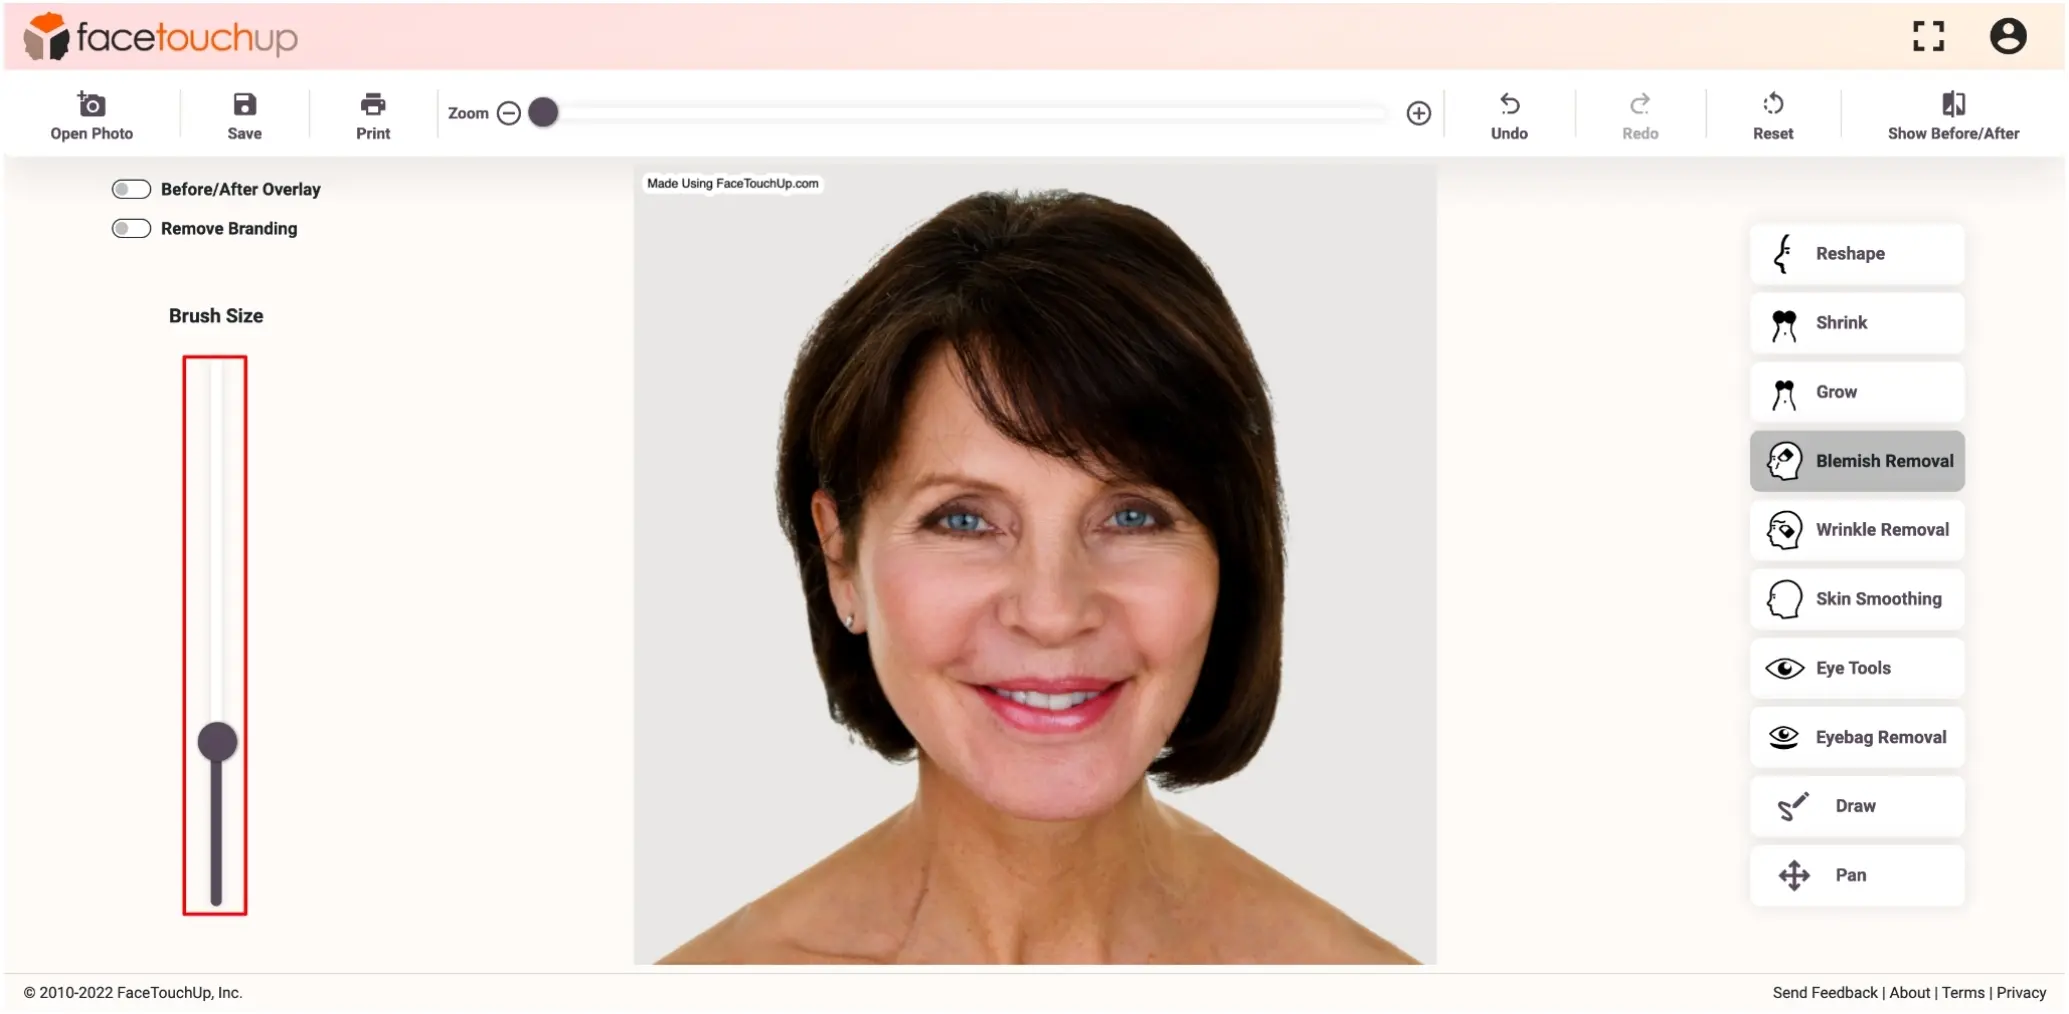Undo the last edit
This screenshot has width=2069, height=1014.
click(1510, 113)
